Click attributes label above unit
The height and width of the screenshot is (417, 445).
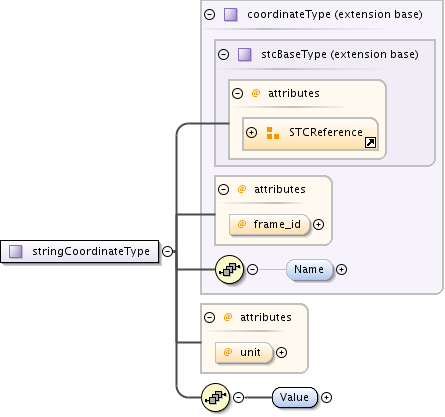[x=266, y=317]
